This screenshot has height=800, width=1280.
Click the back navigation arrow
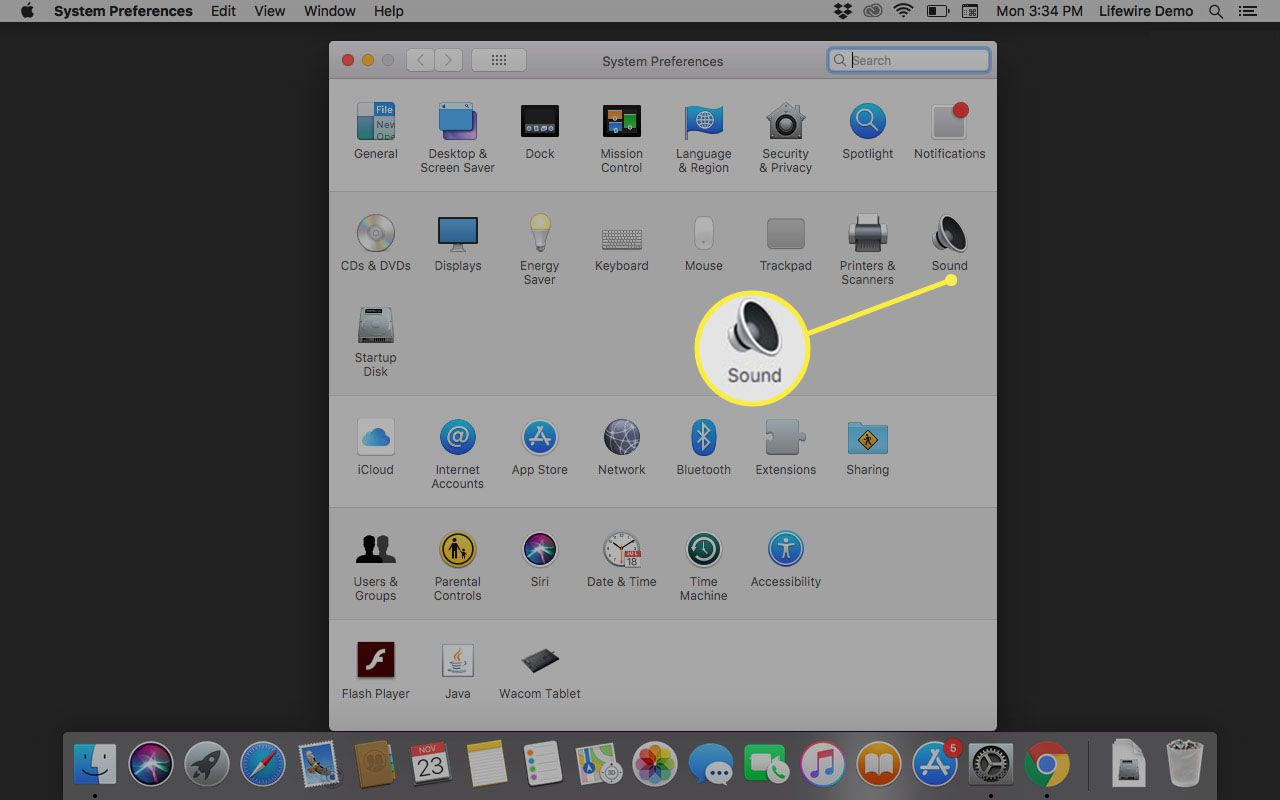pos(421,60)
